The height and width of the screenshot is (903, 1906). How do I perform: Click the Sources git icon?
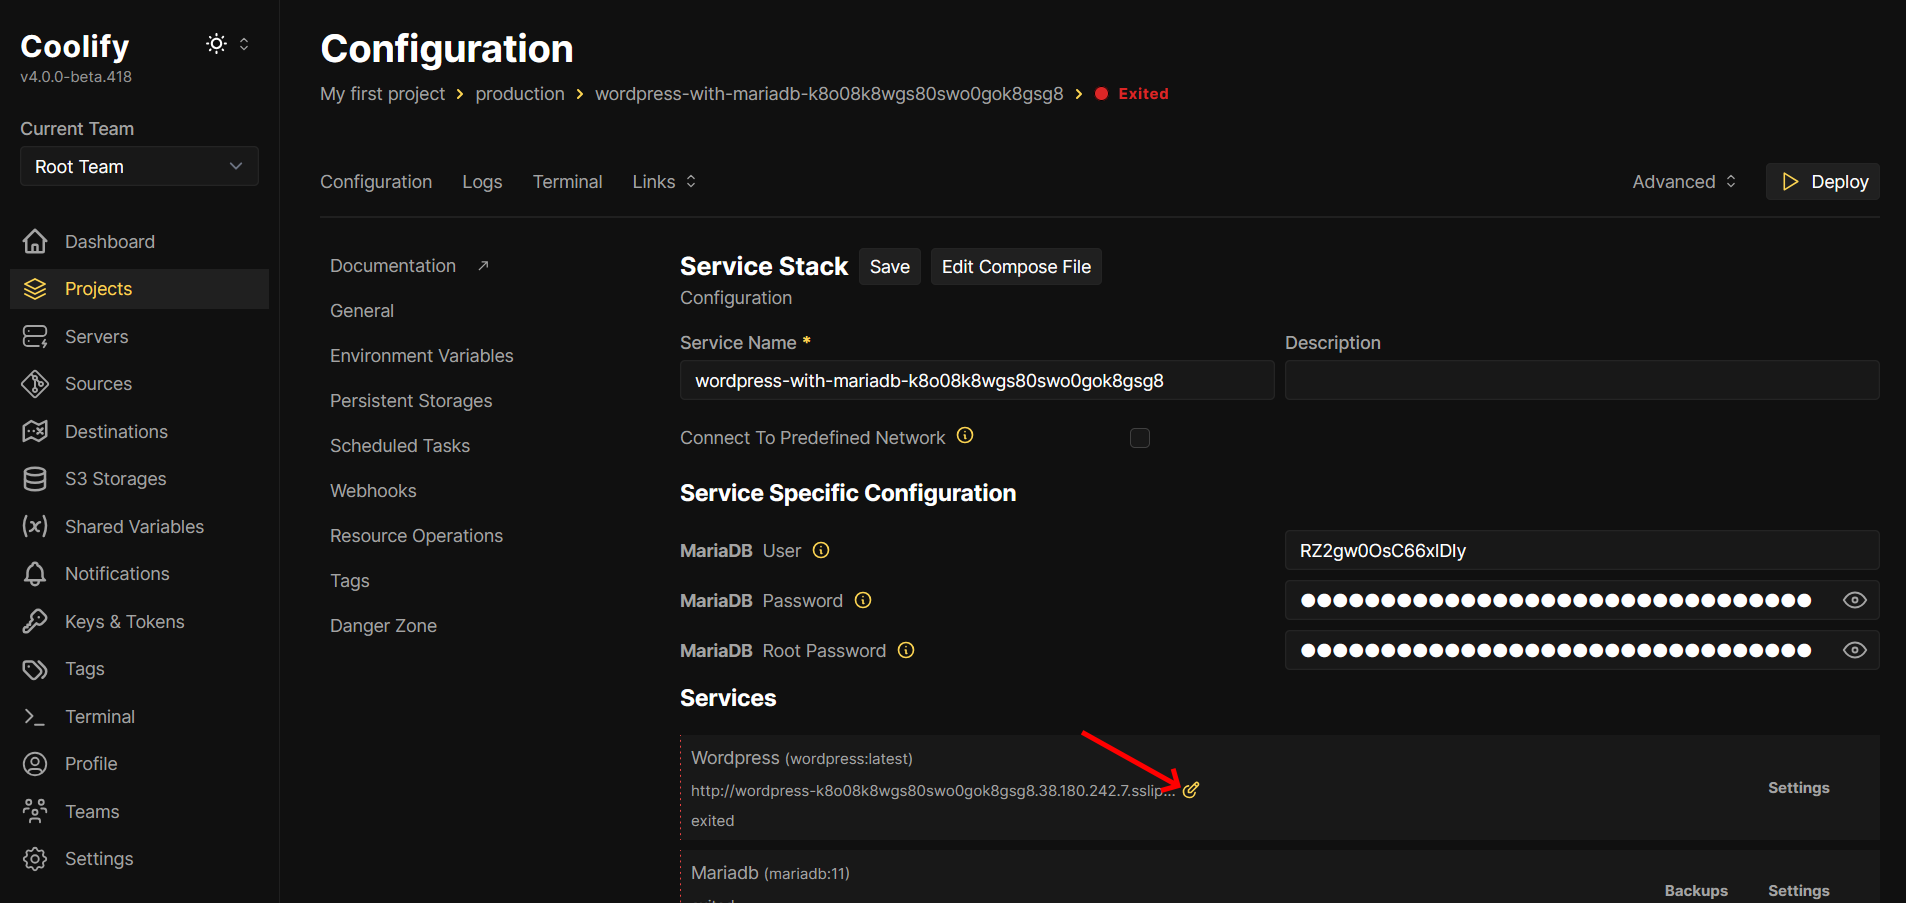[x=35, y=384]
